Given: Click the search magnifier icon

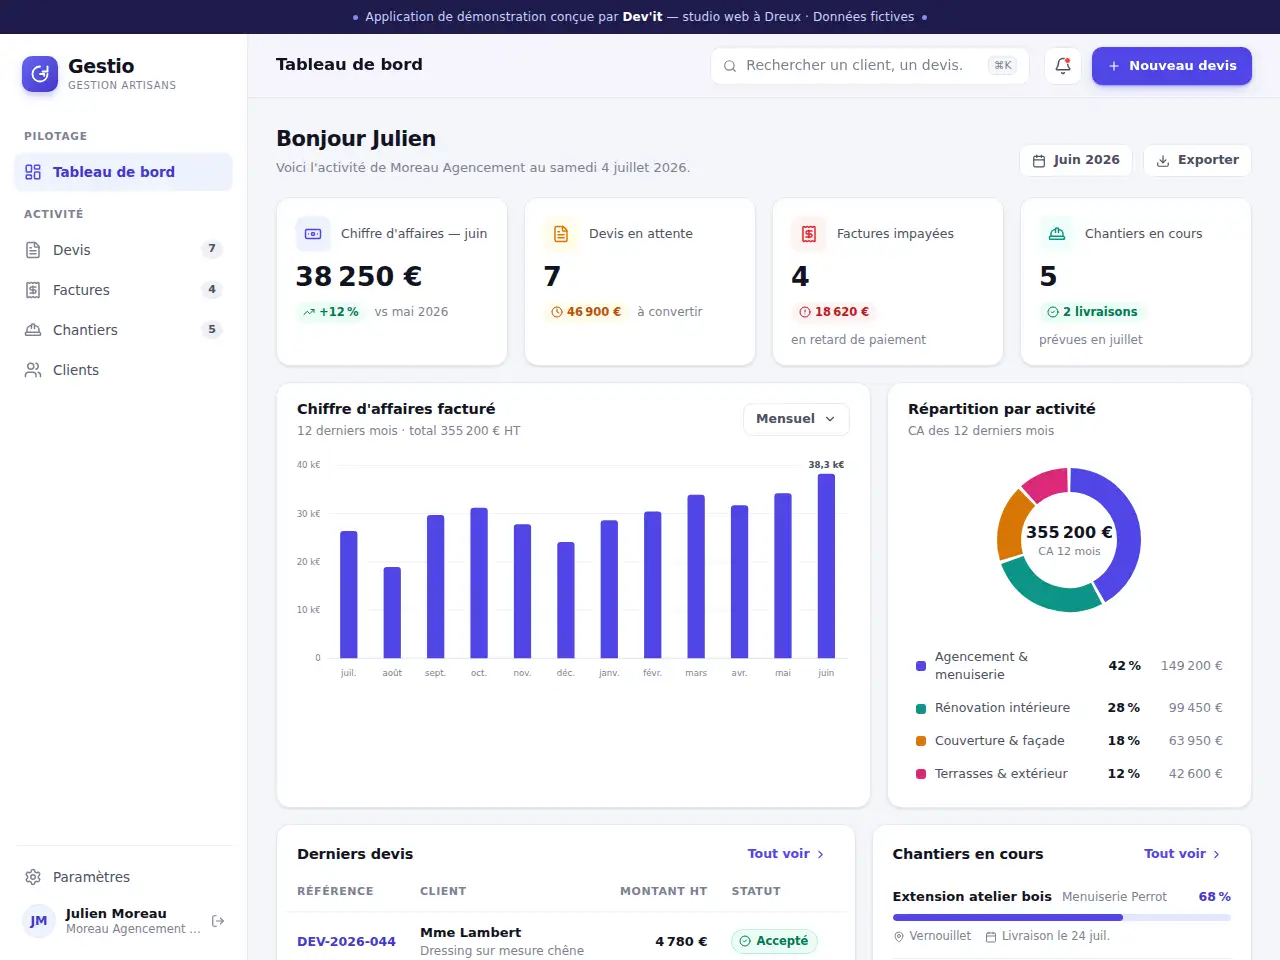Looking at the screenshot, I should pyautogui.click(x=730, y=66).
